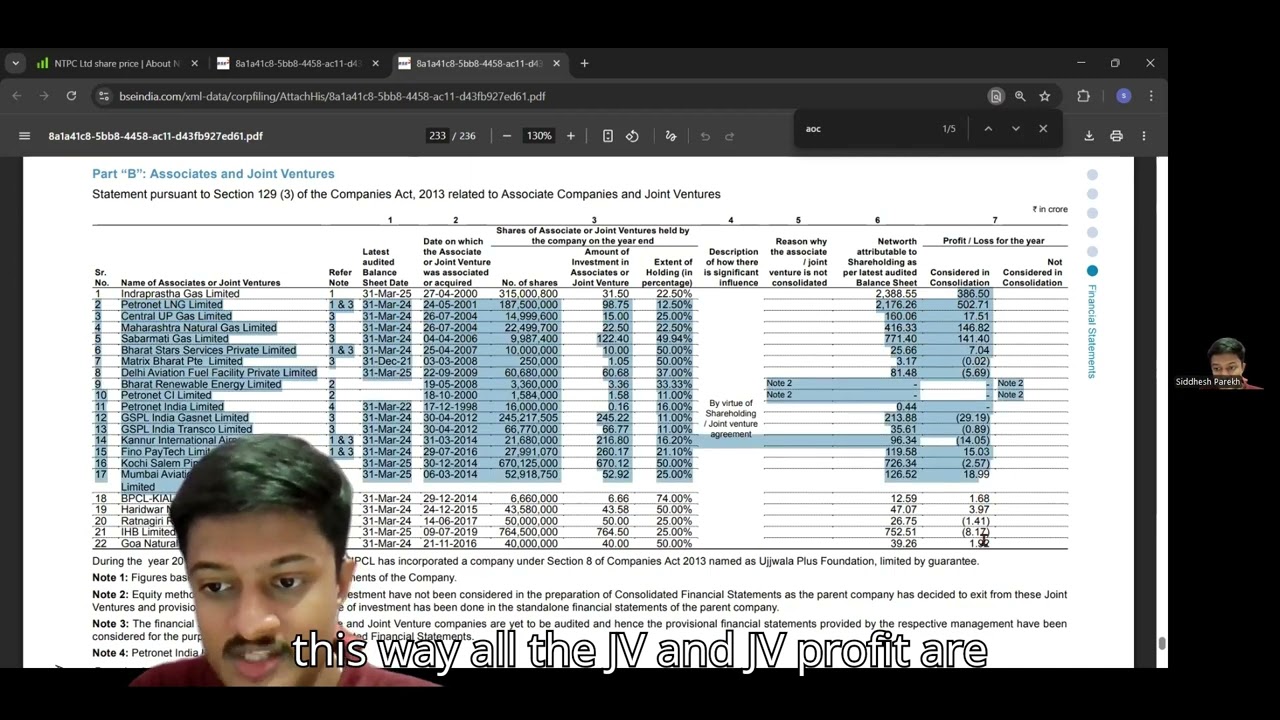Click the zoom magnifier icon in address bar

click(1020, 96)
